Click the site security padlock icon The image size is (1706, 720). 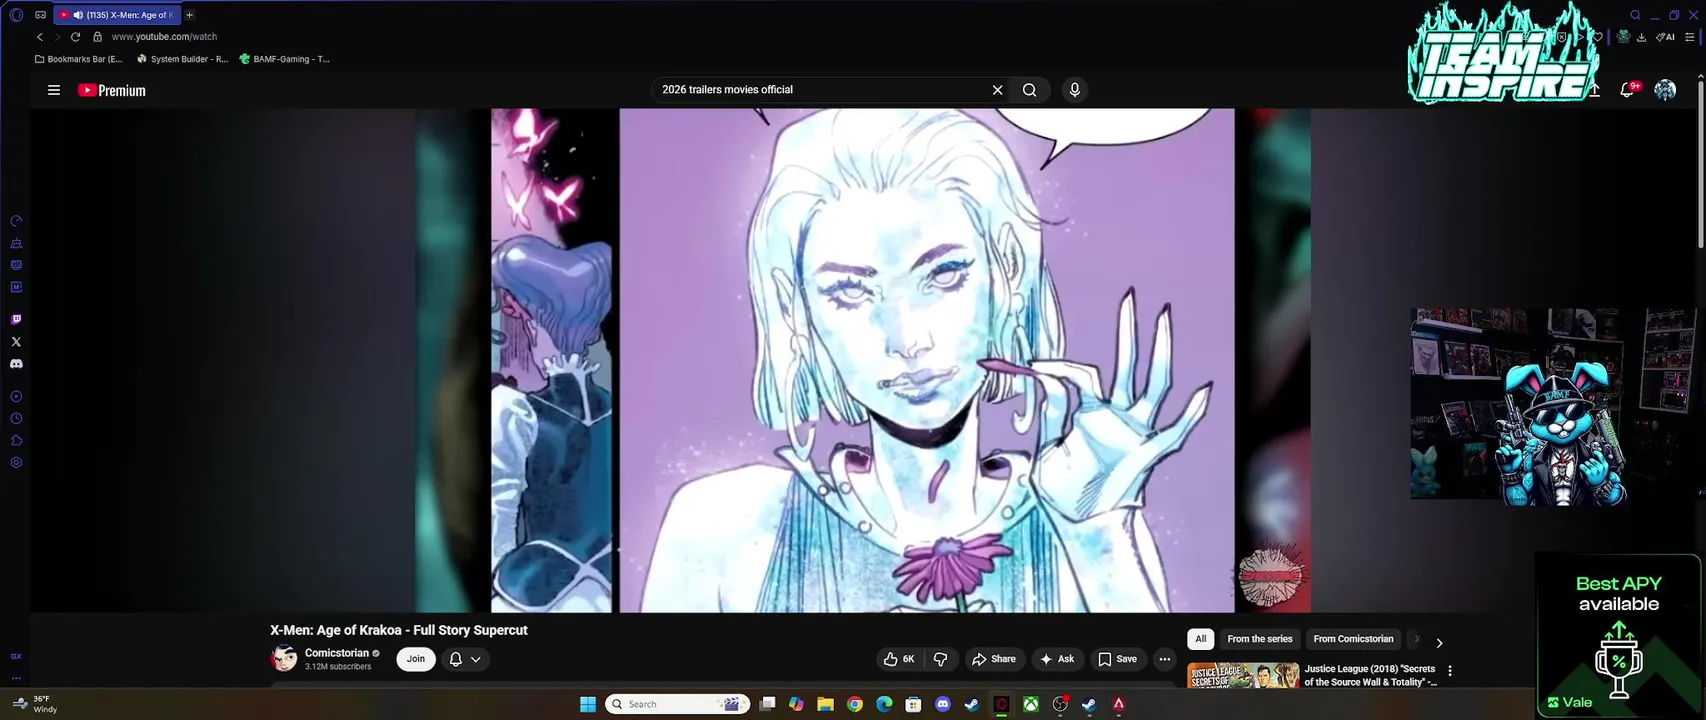97,37
